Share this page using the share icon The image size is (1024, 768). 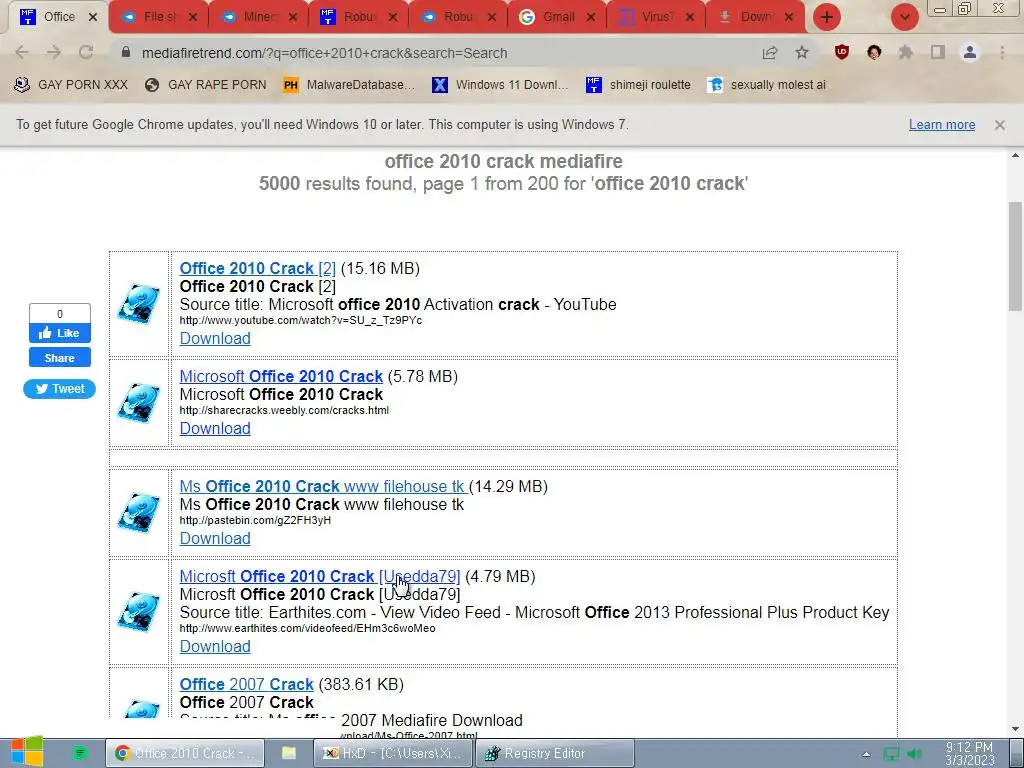click(770, 53)
